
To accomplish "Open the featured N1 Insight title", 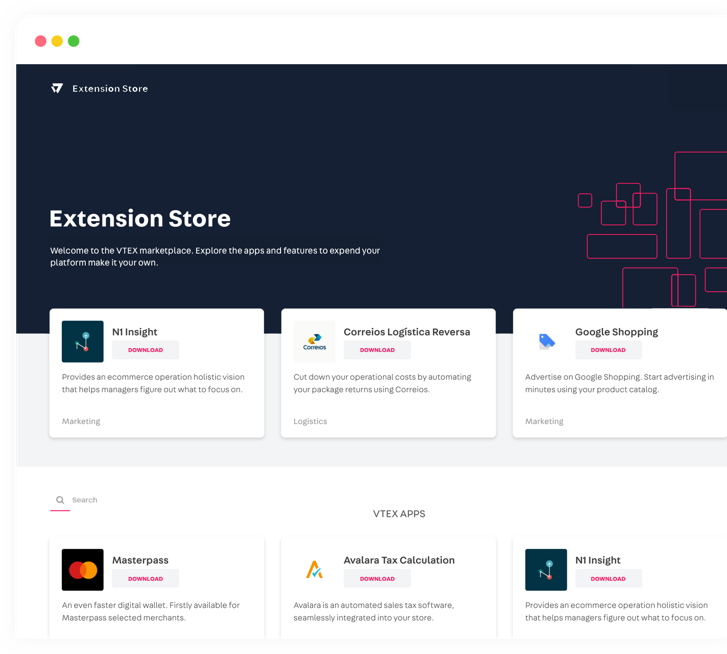I will (x=134, y=332).
